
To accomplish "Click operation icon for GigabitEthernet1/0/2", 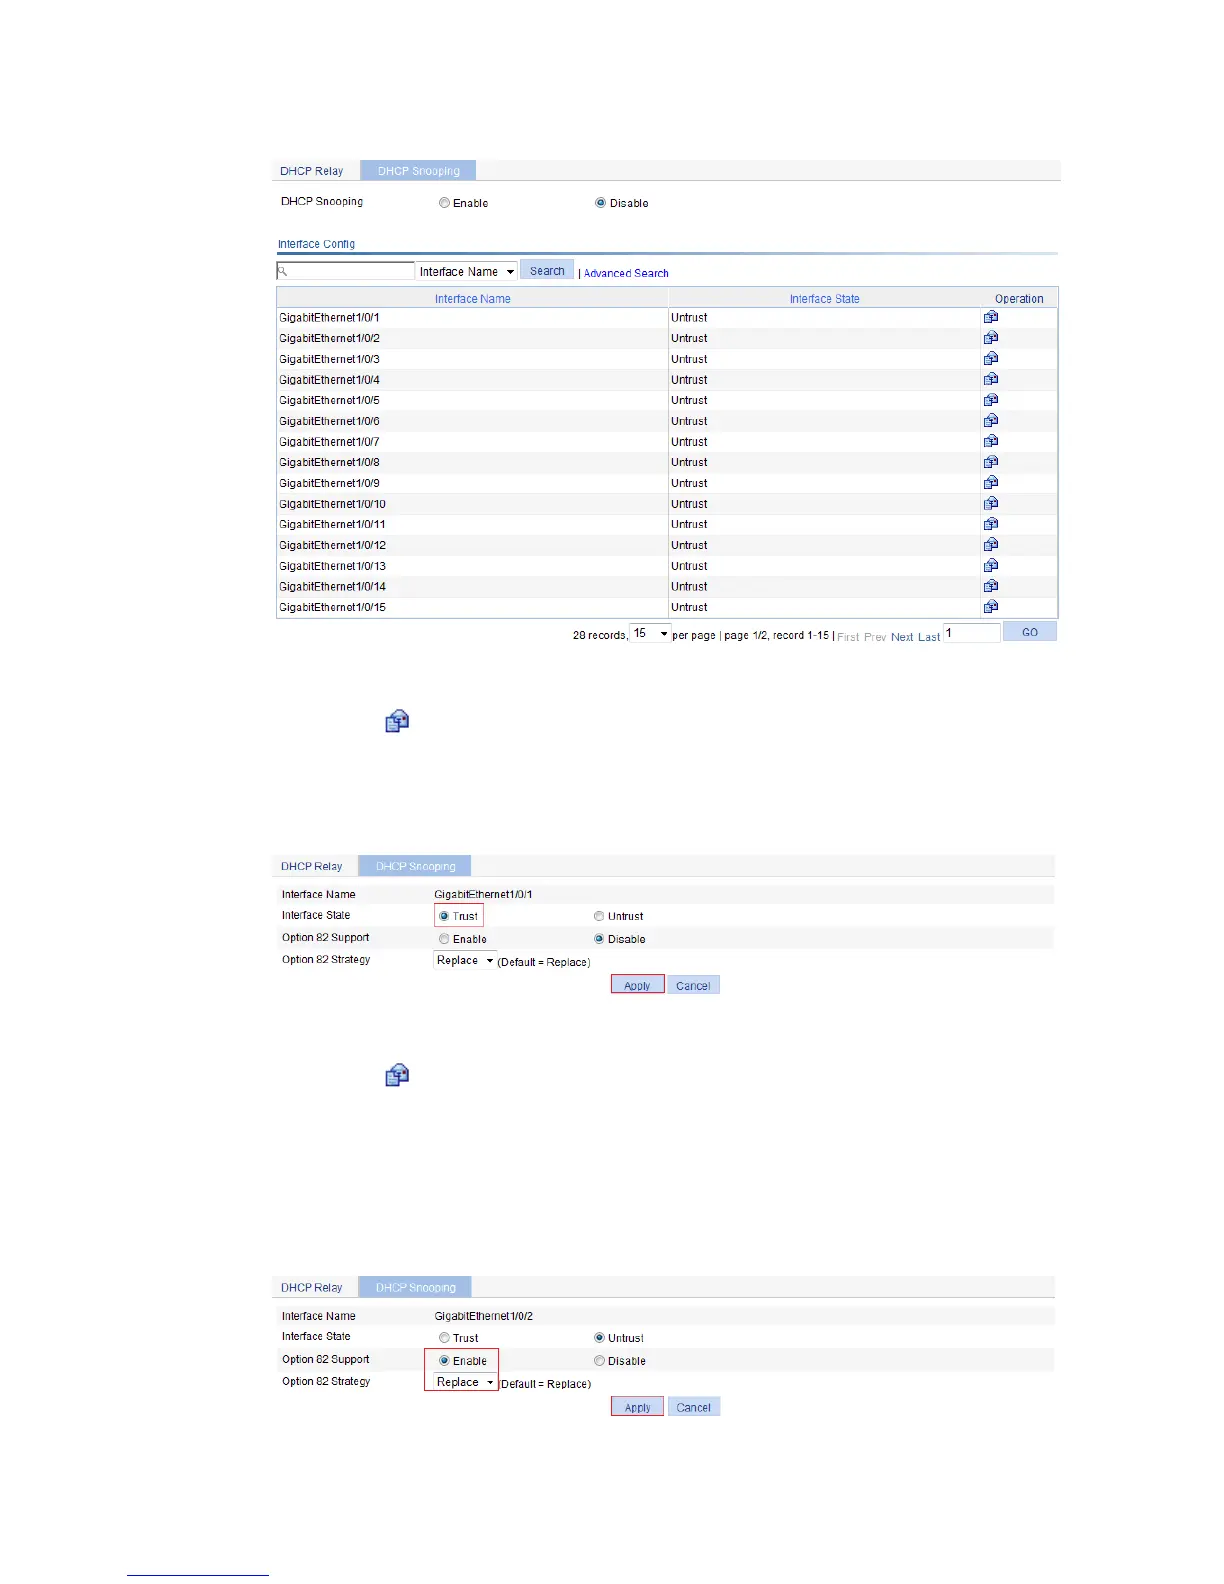I will pos(991,338).
